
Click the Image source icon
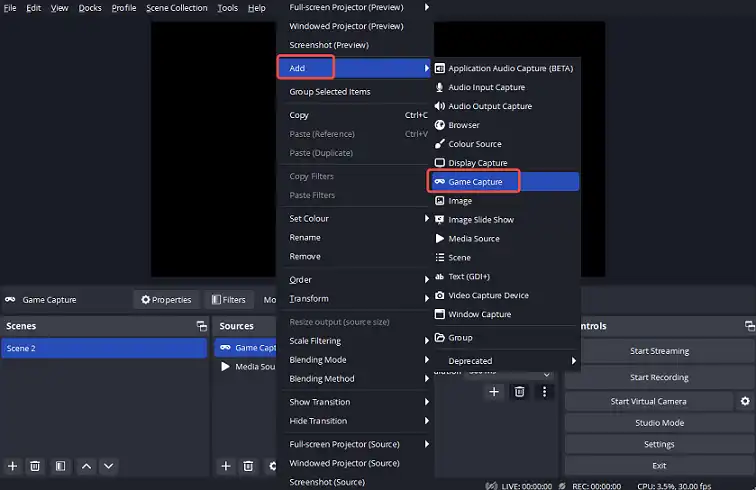439,201
